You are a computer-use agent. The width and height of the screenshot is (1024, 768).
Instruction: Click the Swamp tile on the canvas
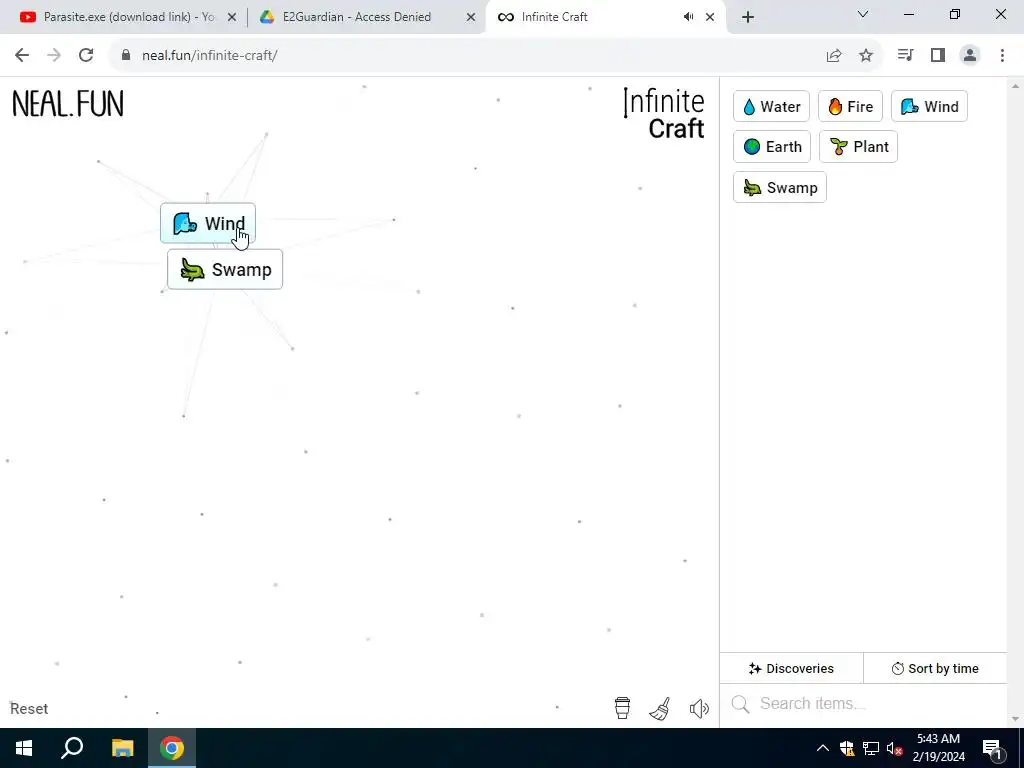tap(225, 269)
